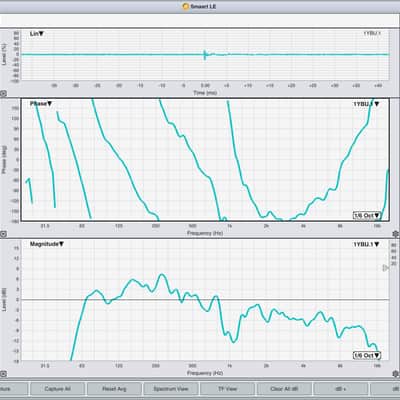This screenshot has width=400, height=400.
Task: Open the Phase plot type dropdown
Action: [x=41, y=104]
